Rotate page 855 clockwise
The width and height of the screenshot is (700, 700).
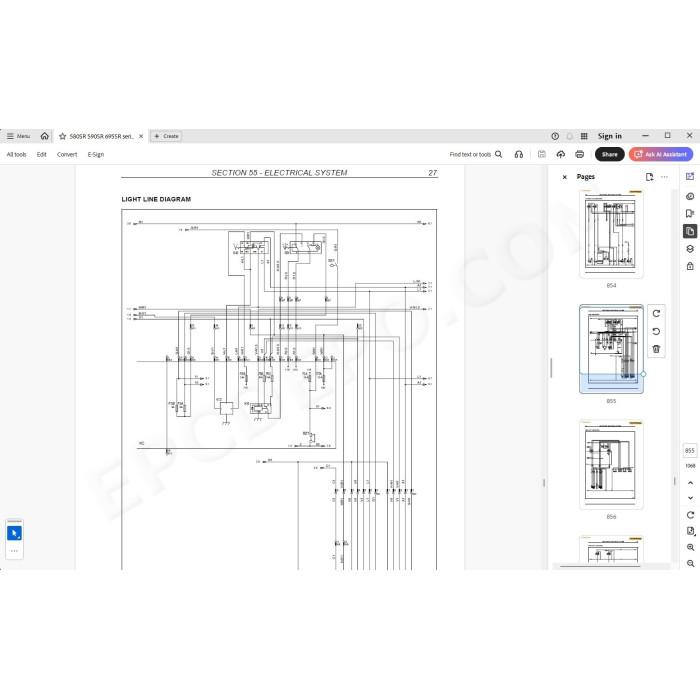pos(656,313)
